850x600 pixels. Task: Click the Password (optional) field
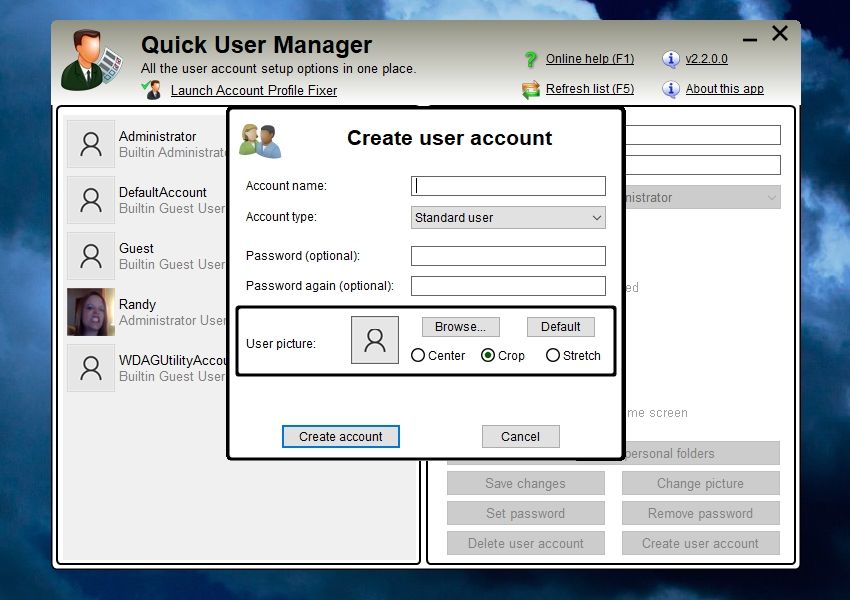pyautogui.click(x=508, y=256)
